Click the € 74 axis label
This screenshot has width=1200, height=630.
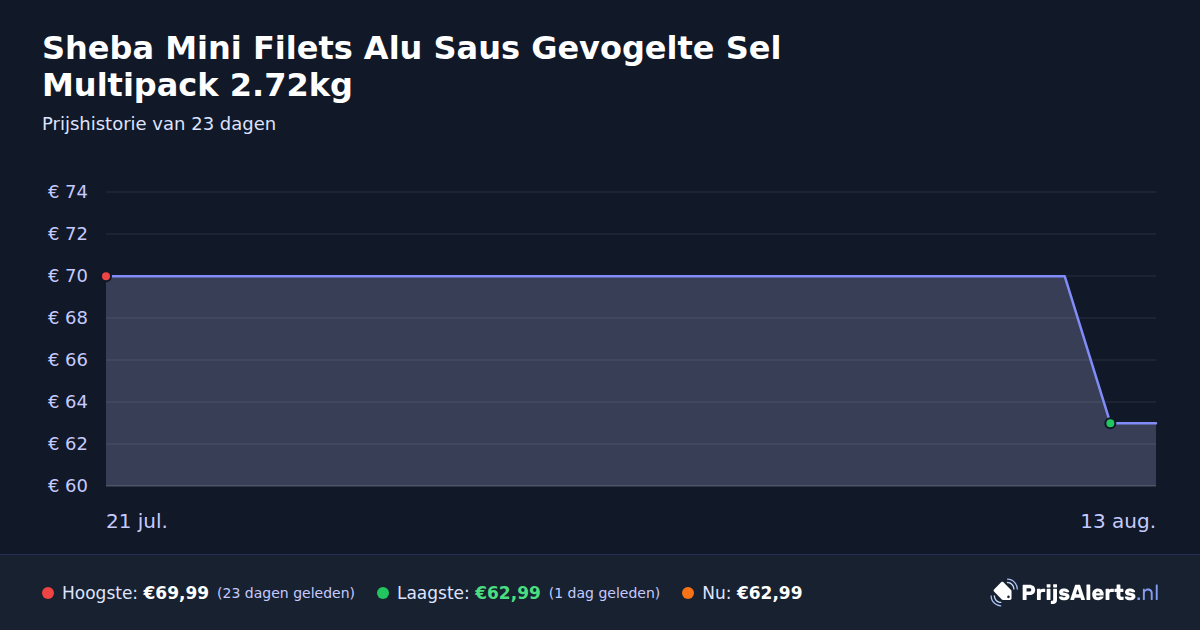pos(68,192)
